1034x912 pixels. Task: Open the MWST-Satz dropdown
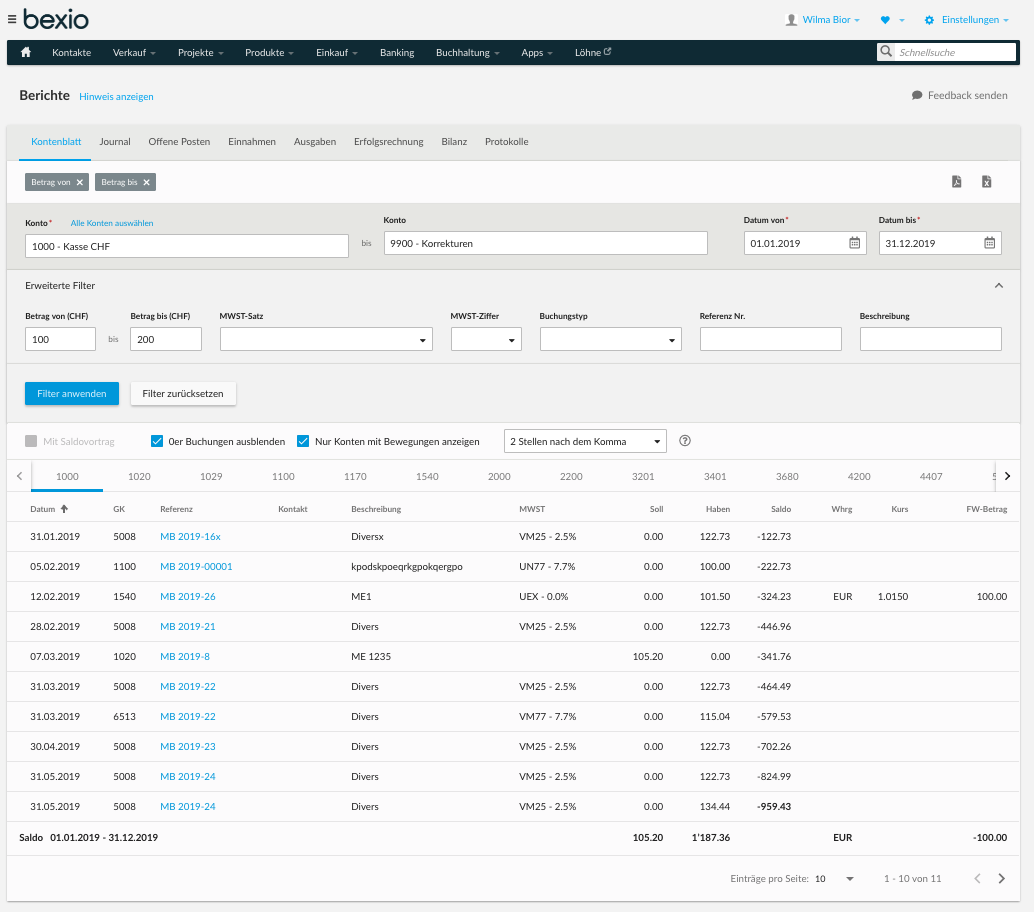pyautogui.click(x=326, y=339)
